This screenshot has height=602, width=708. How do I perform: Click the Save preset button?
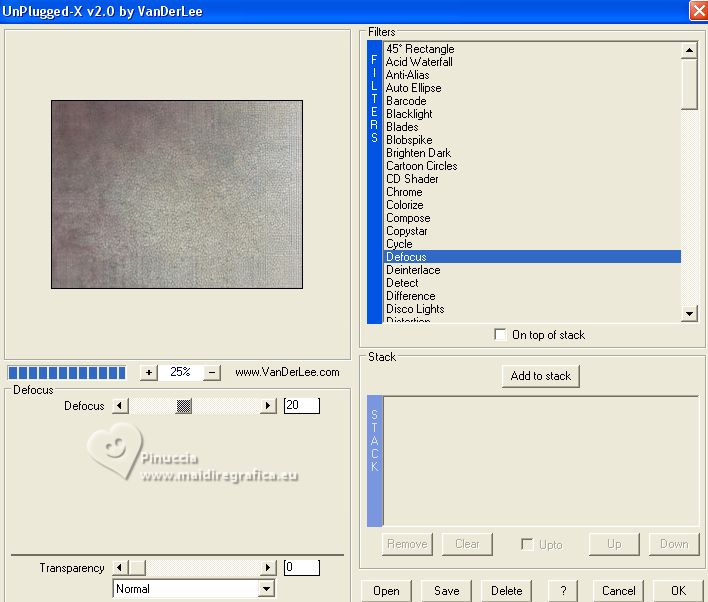pyautogui.click(x=446, y=591)
